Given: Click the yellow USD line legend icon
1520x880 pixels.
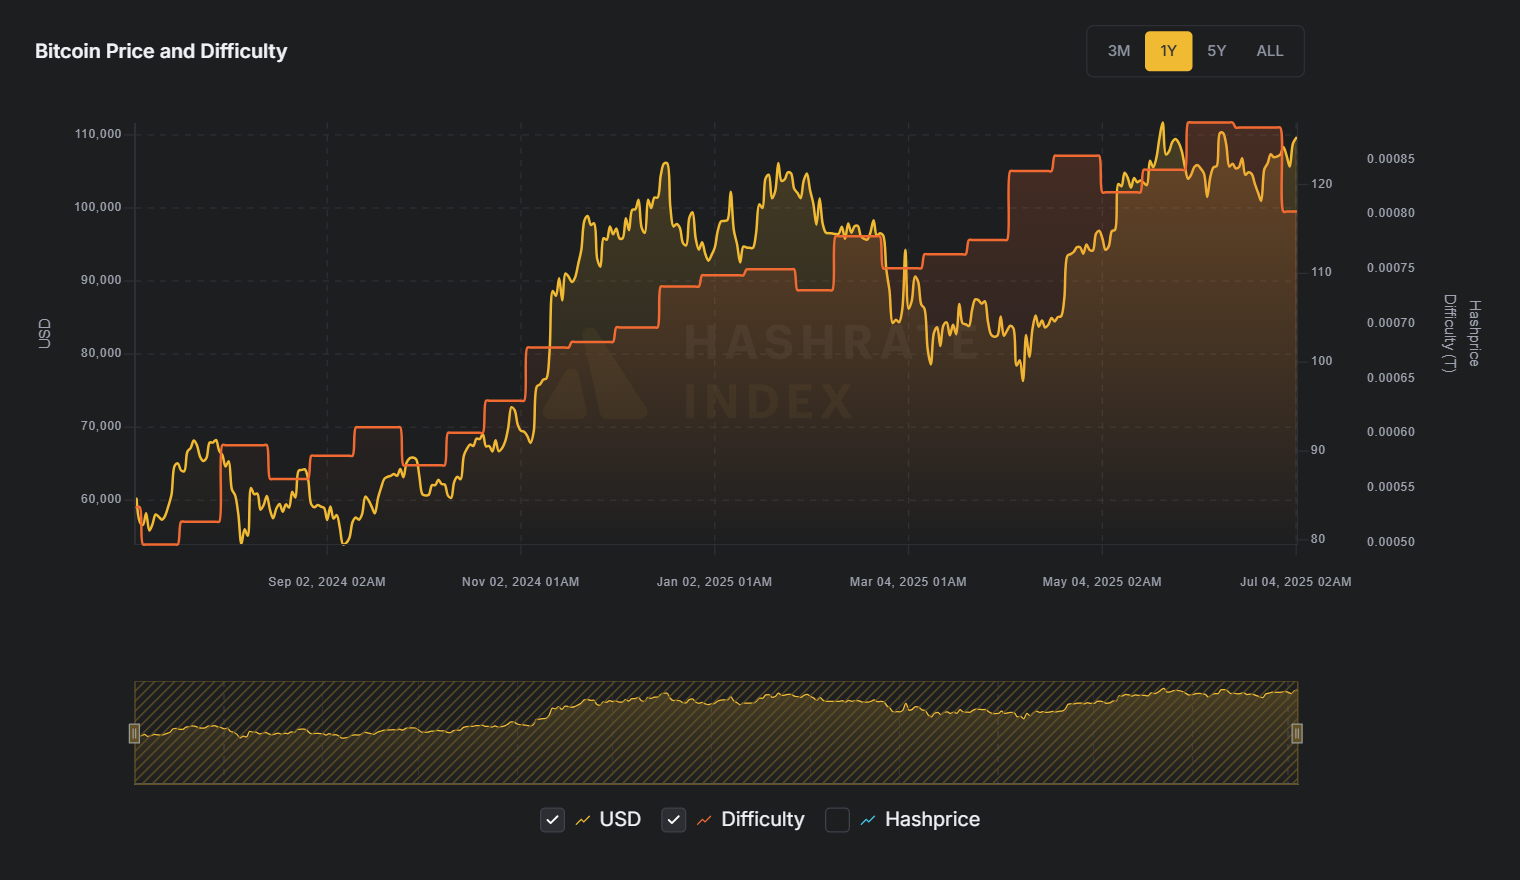Looking at the screenshot, I should pos(583,820).
